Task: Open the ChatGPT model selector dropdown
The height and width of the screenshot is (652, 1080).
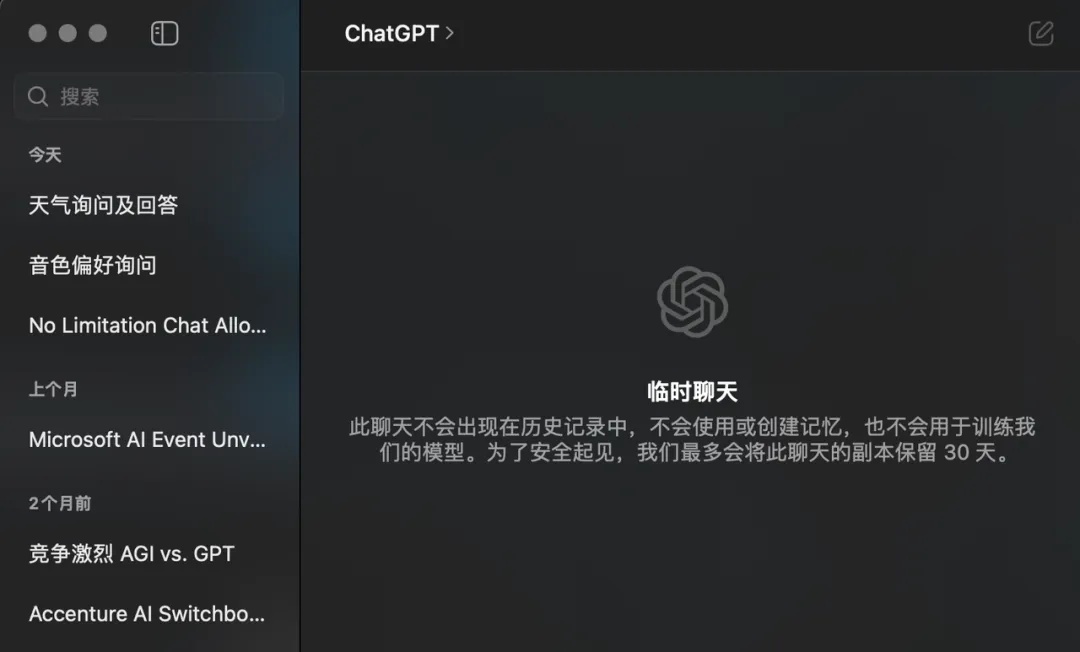Action: coord(399,33)
